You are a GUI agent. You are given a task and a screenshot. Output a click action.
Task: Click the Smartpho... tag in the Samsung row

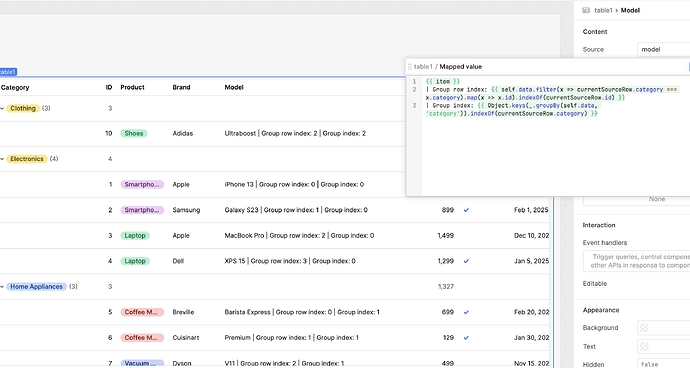(x=142, y=210)
